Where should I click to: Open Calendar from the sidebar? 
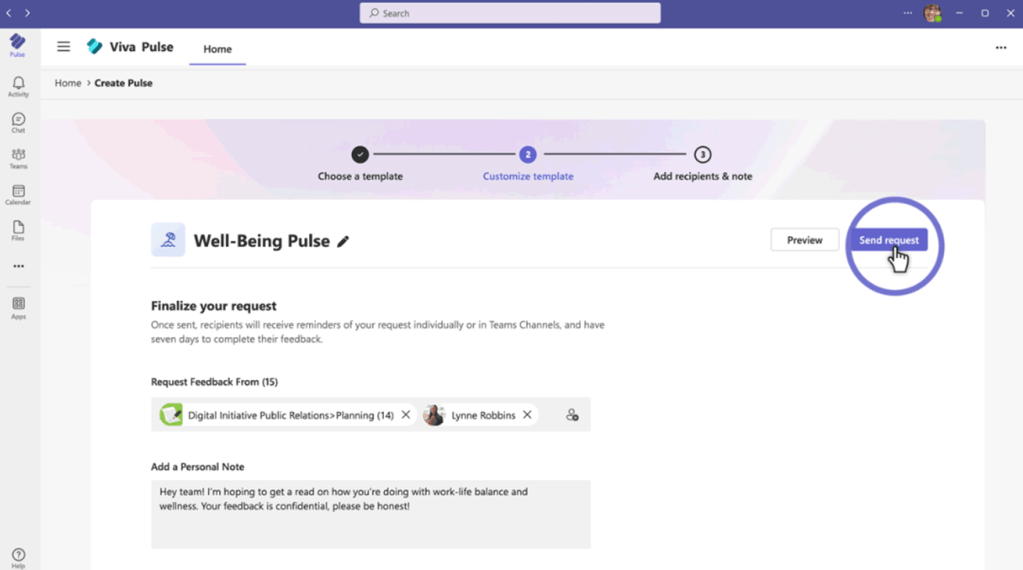(18, 194)
